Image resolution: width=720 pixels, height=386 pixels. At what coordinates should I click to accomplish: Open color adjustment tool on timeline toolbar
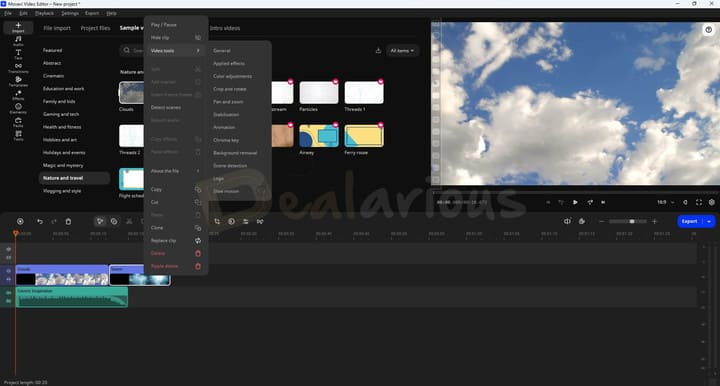click(x=231, y=222)
